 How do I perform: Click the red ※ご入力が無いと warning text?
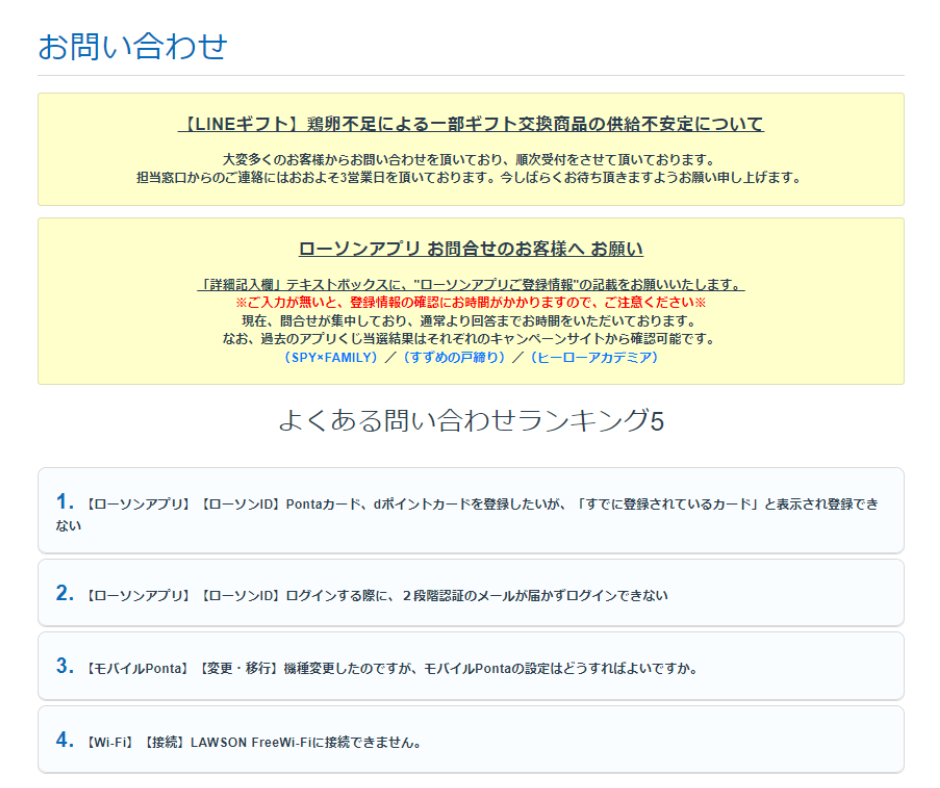471,302
